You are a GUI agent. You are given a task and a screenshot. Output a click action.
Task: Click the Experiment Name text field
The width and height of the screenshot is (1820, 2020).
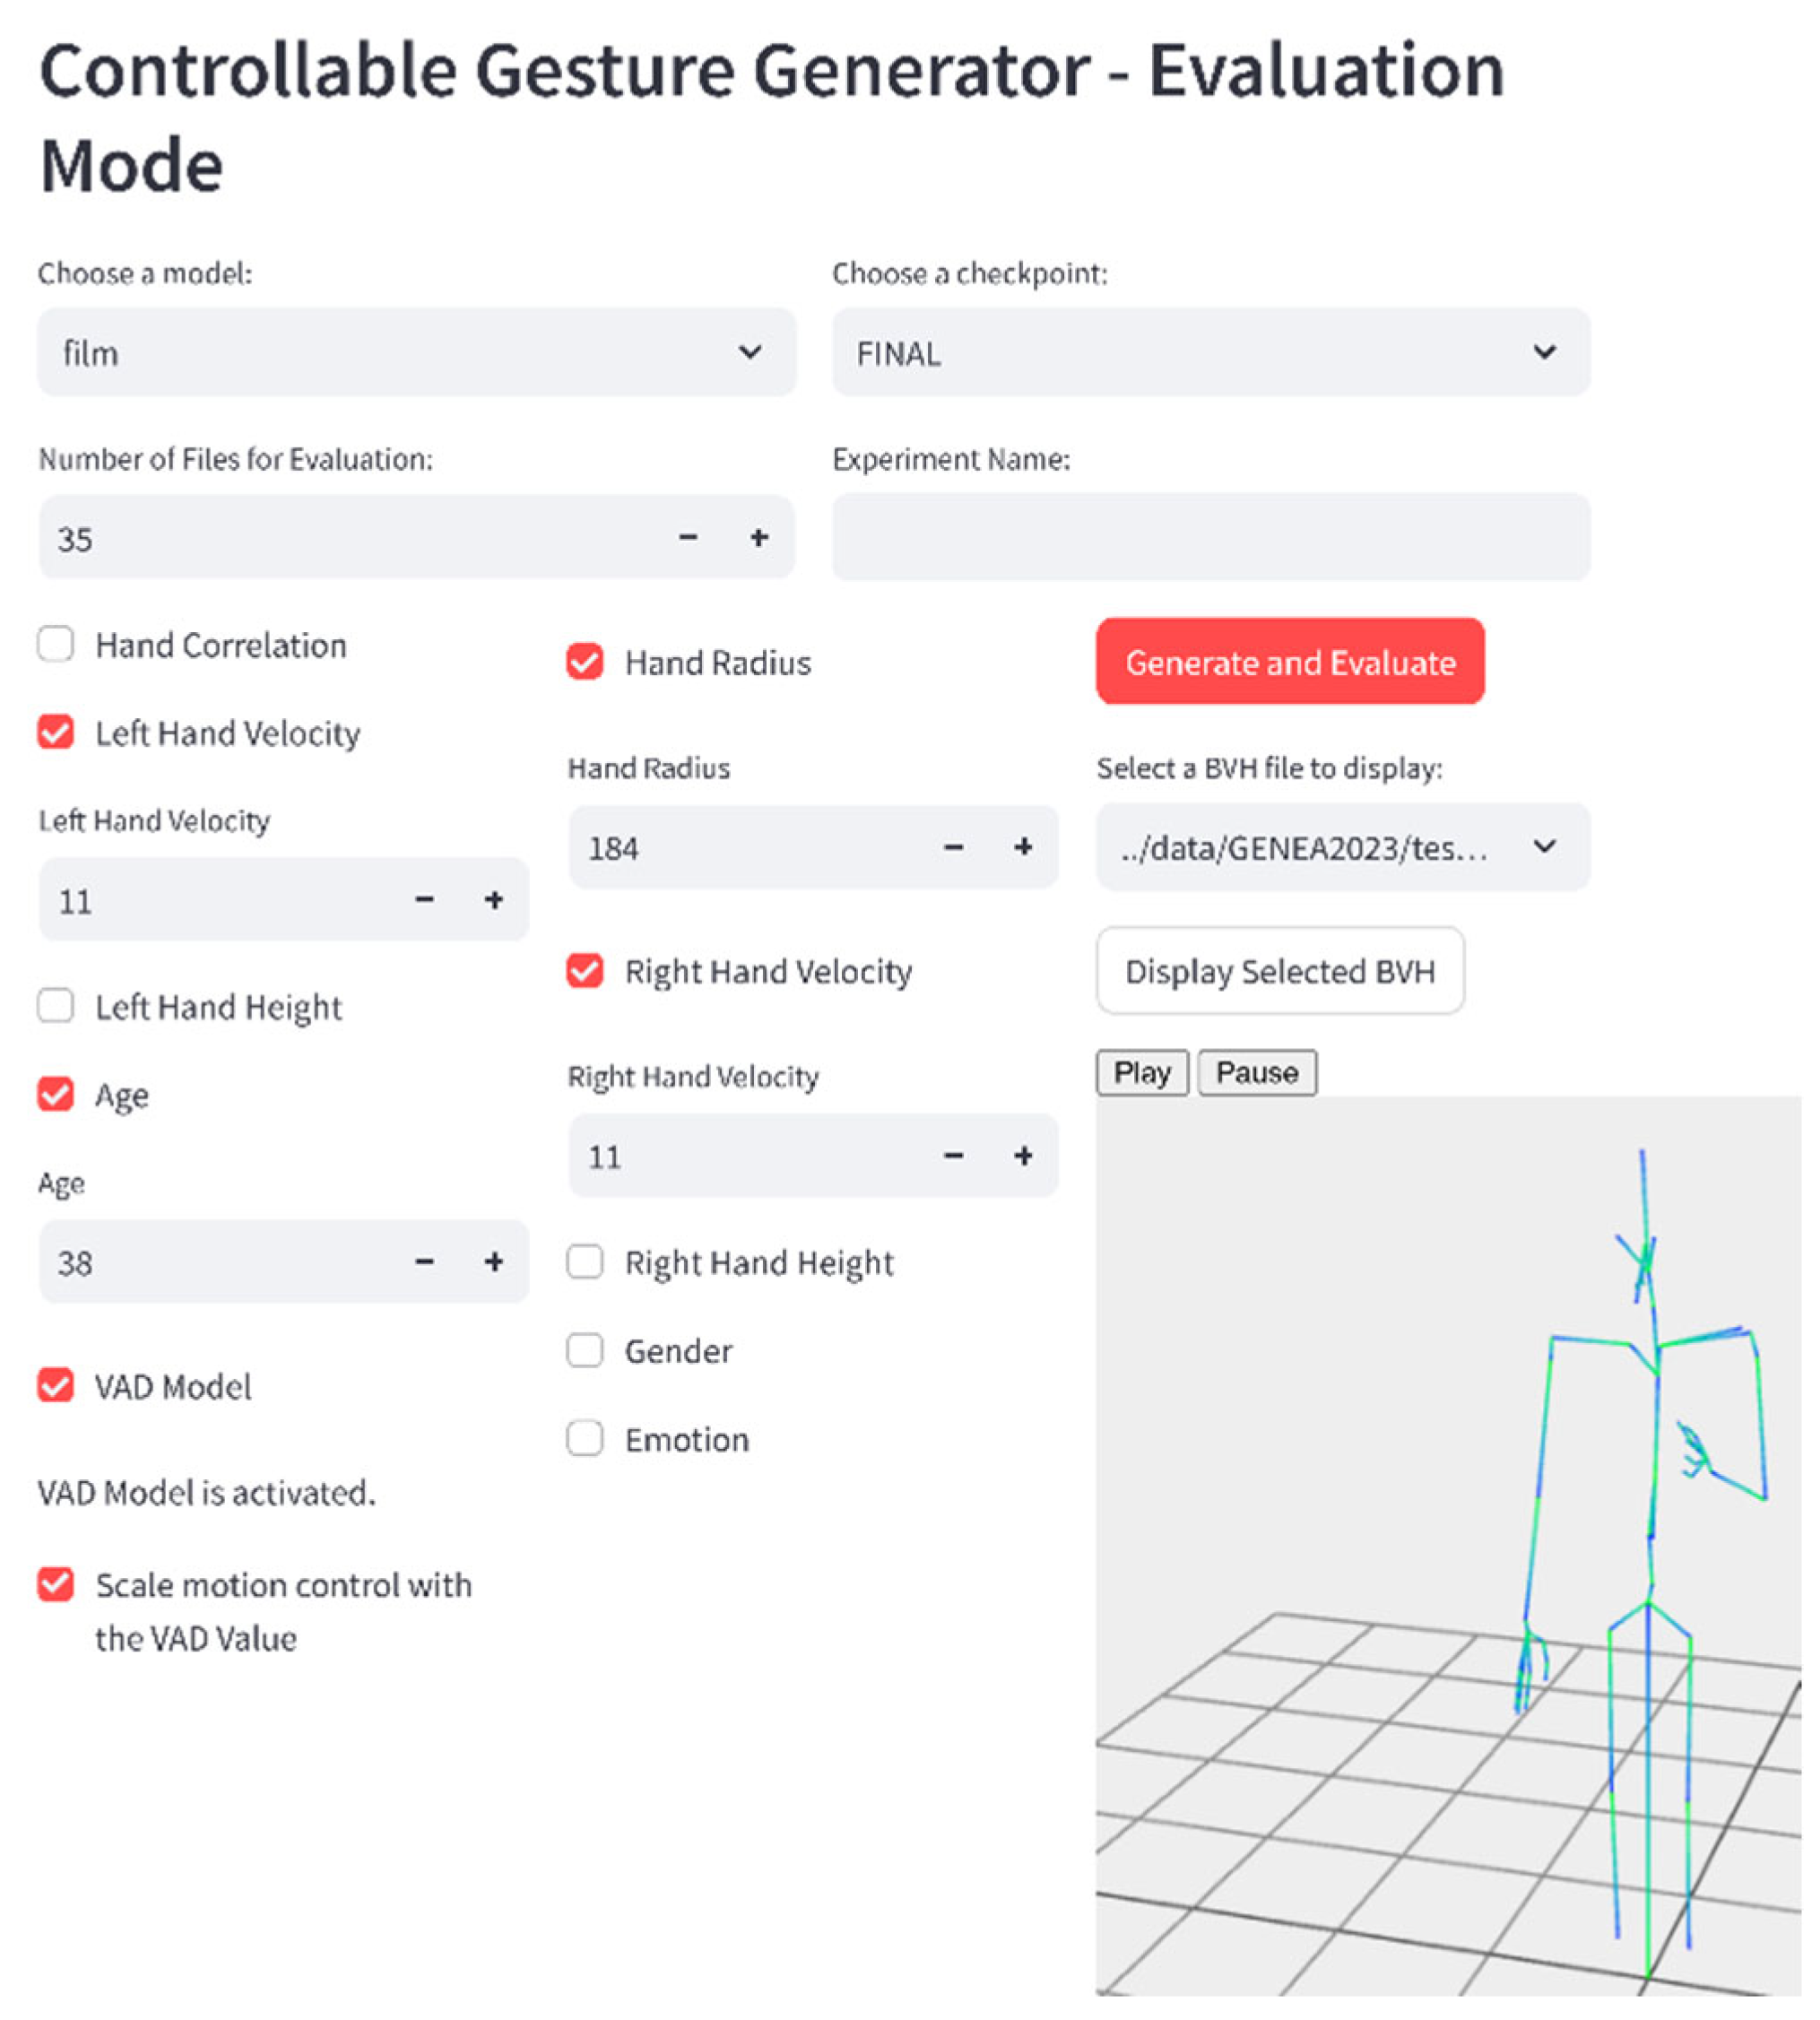[1211, 537]
